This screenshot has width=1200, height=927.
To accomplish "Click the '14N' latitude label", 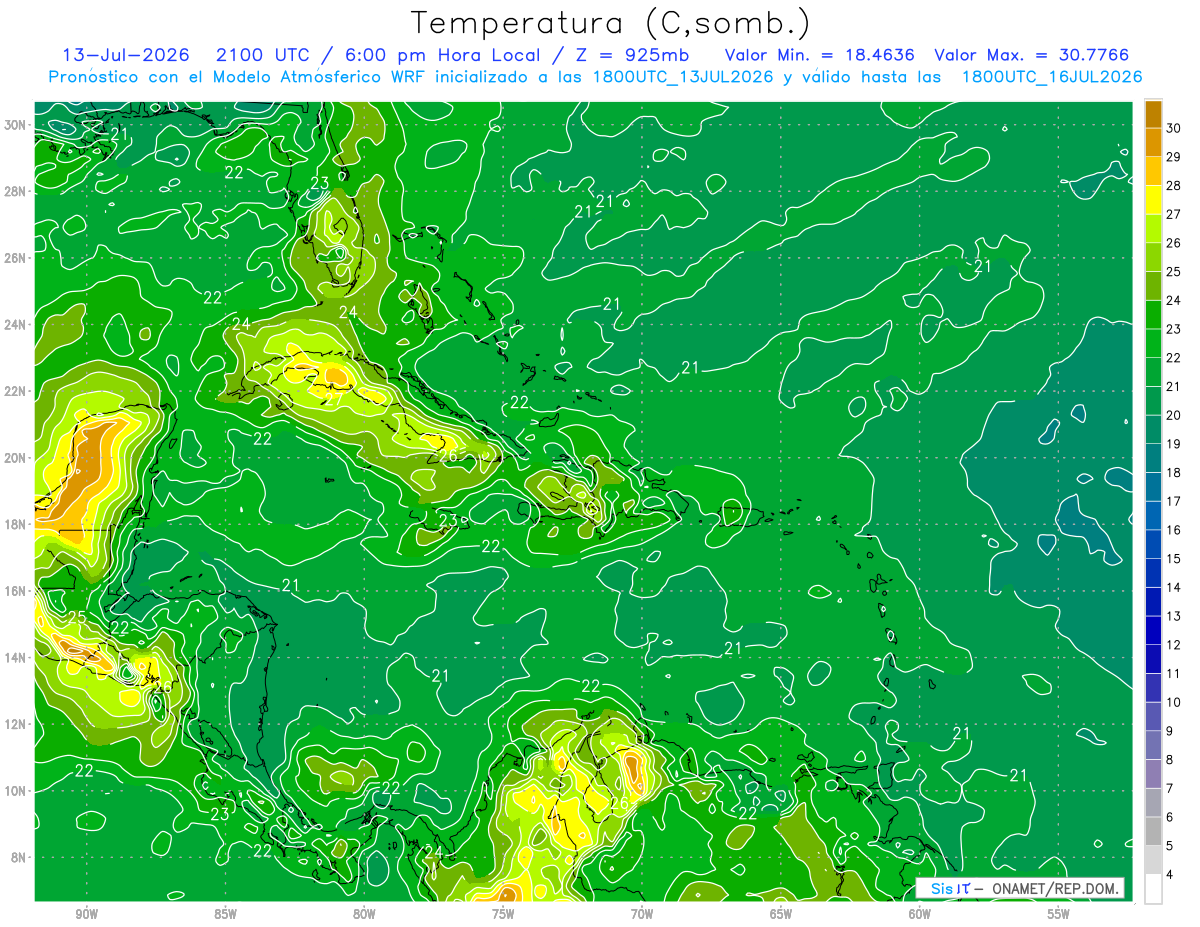I will click(15, 658).
